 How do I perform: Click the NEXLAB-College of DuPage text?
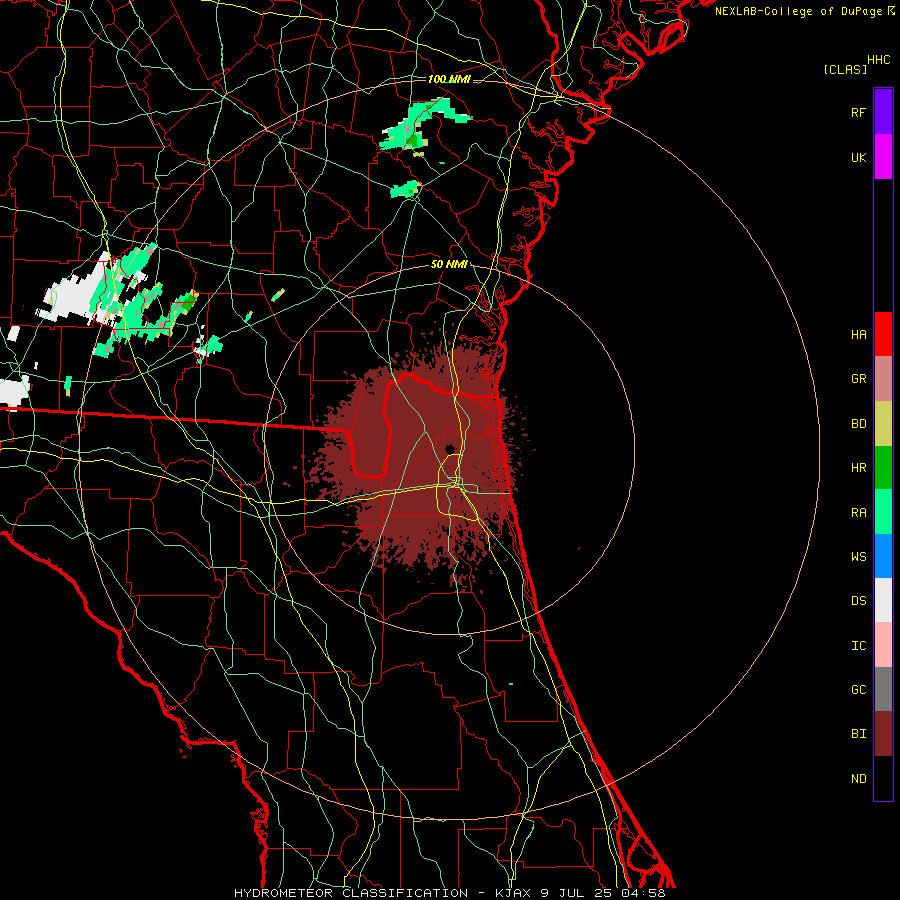coord(800,11)
